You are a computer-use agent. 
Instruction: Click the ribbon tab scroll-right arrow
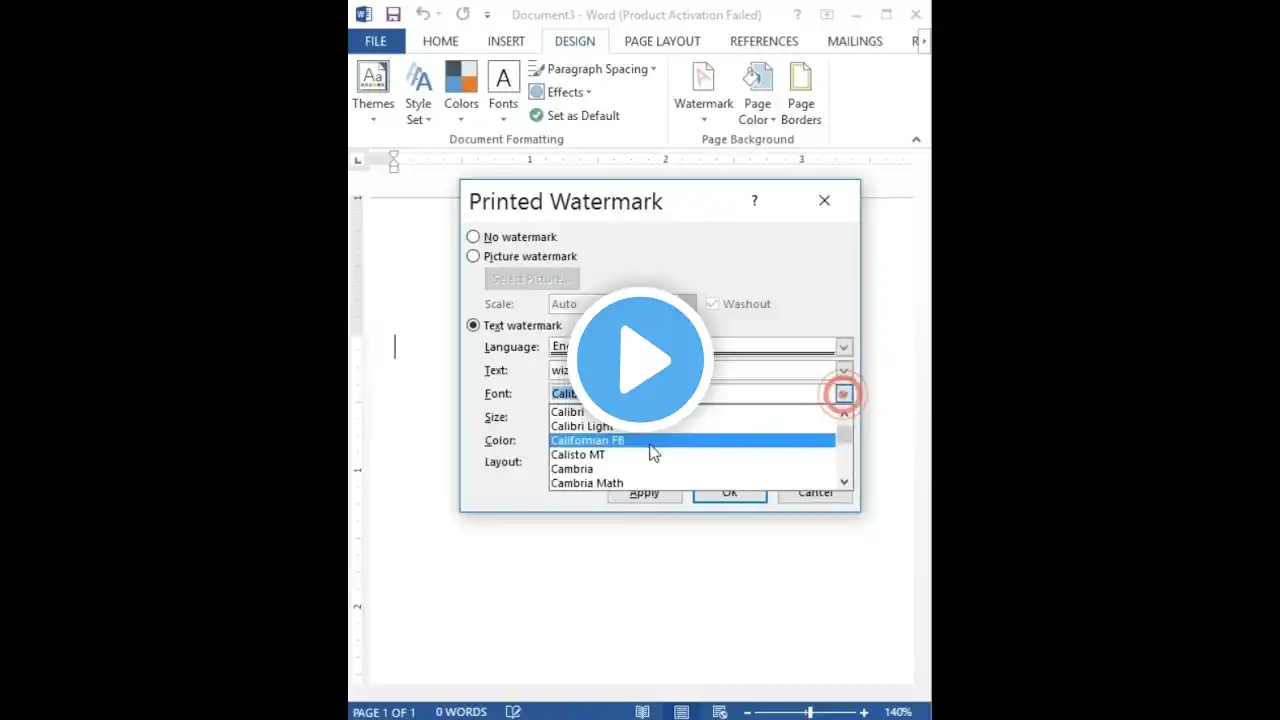pos(924,41)
